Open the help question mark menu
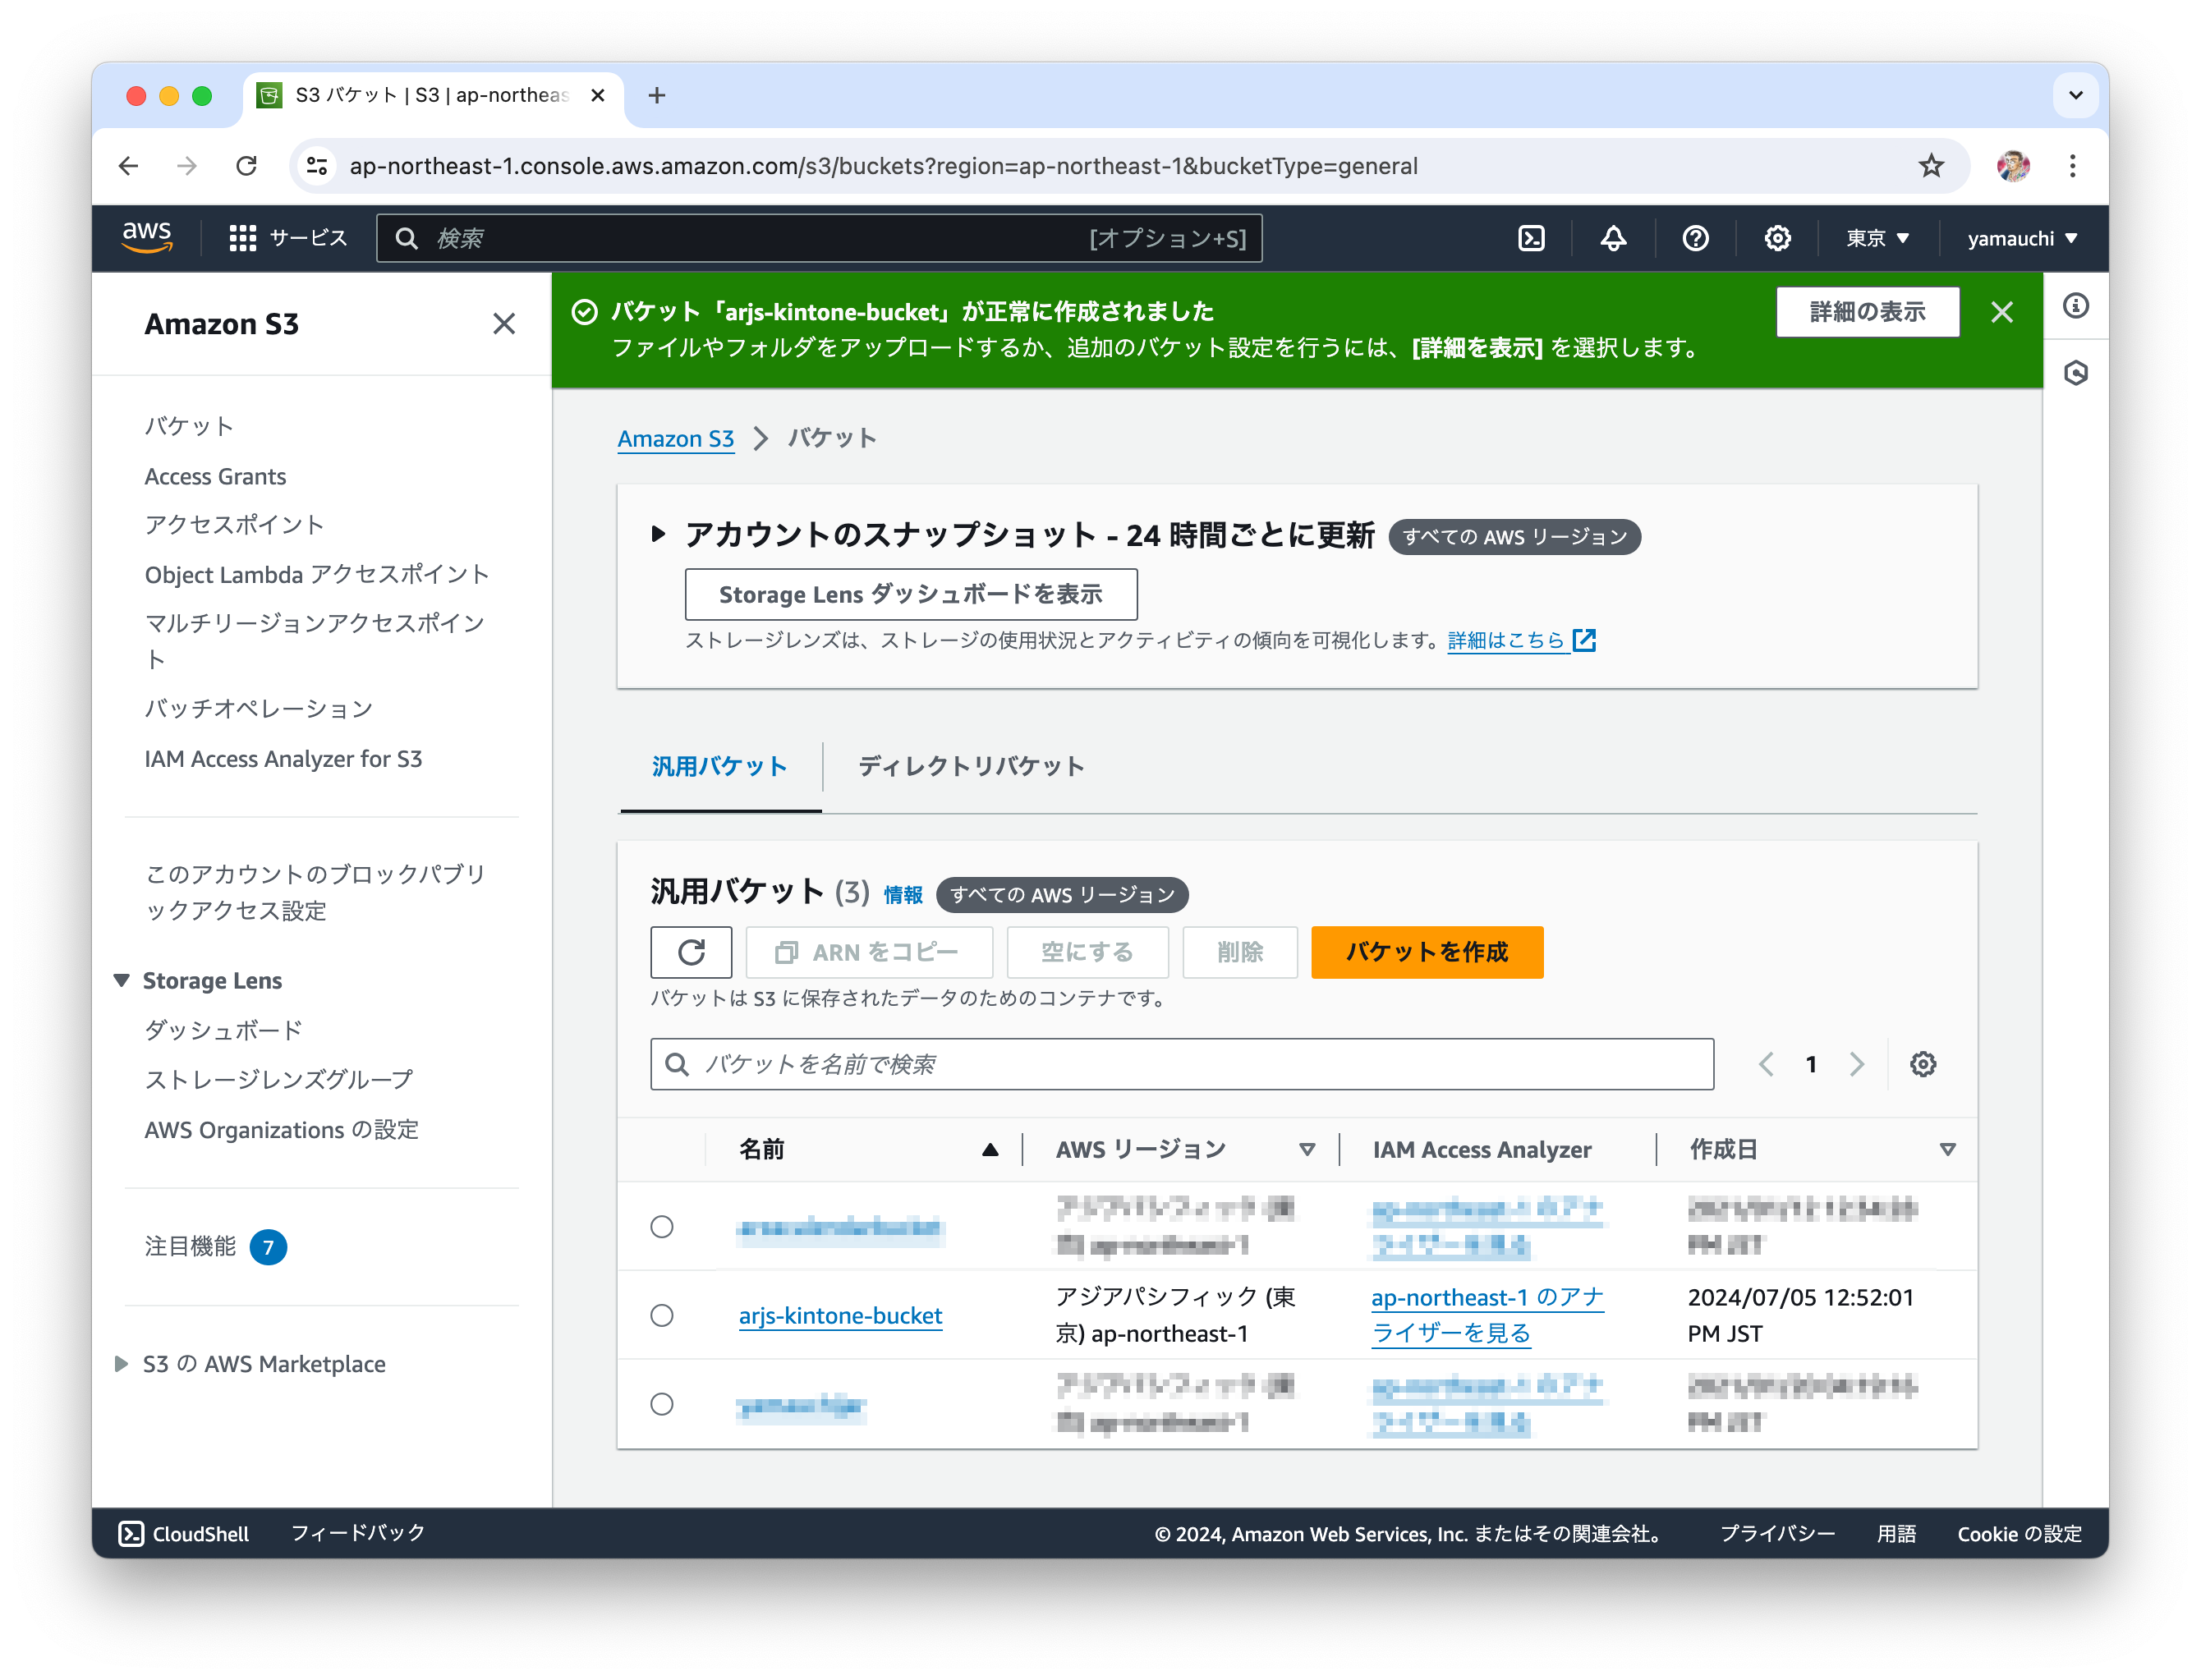Screen dimensions: 2201x1680 coord(1694,238)
